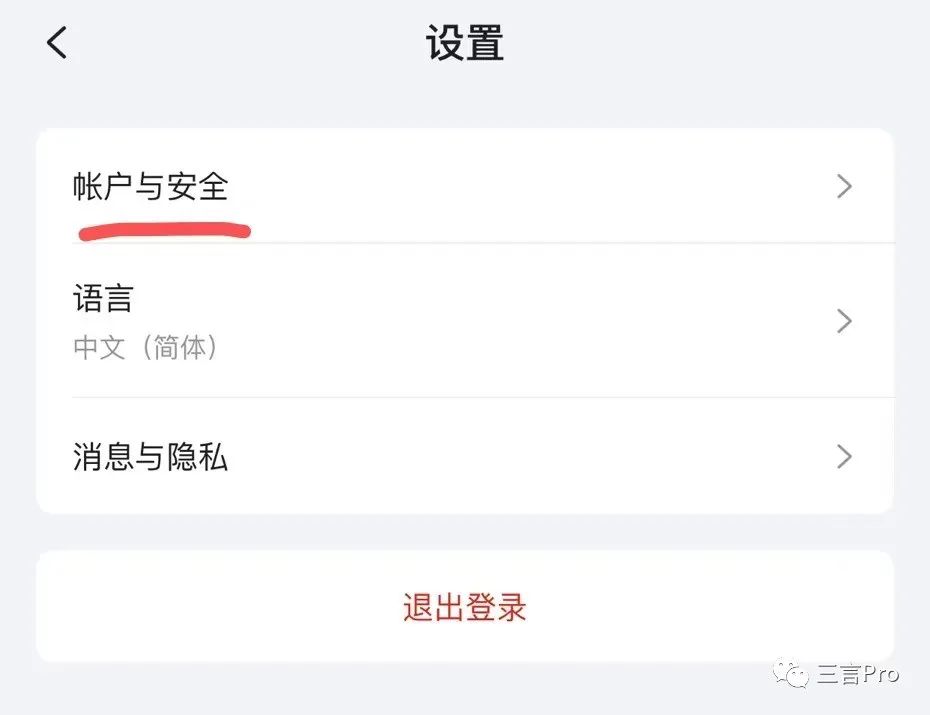
Task: Click the 消息与隐私 label text
Action: [x=150, y=457]
